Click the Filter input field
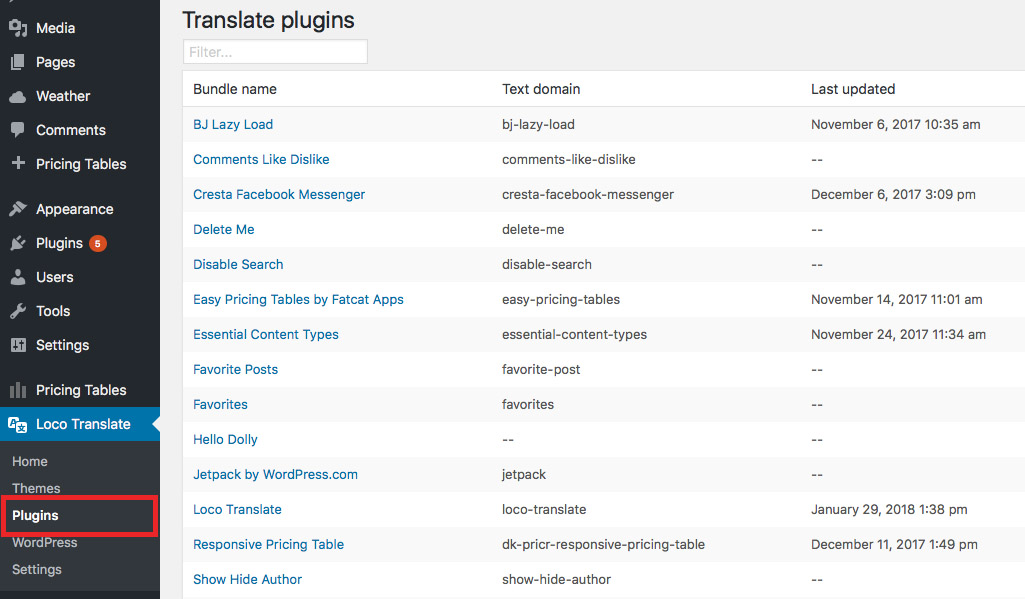Screen dimensions: 1025x599 click(x=275, y=52)
